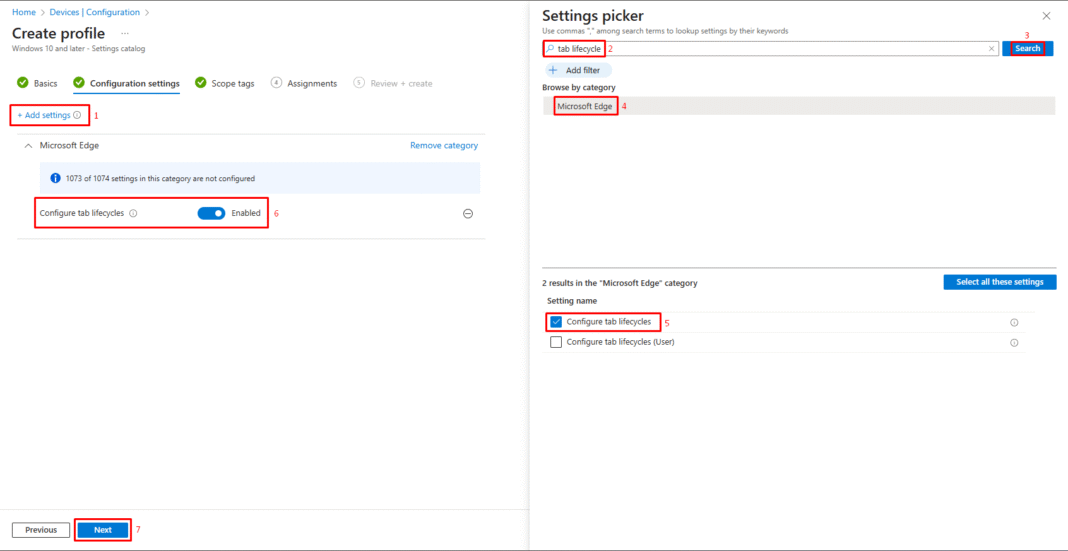1068x551 pixels.
Task: Click the magnifier icon in the search box
Action: coord(551,49)
